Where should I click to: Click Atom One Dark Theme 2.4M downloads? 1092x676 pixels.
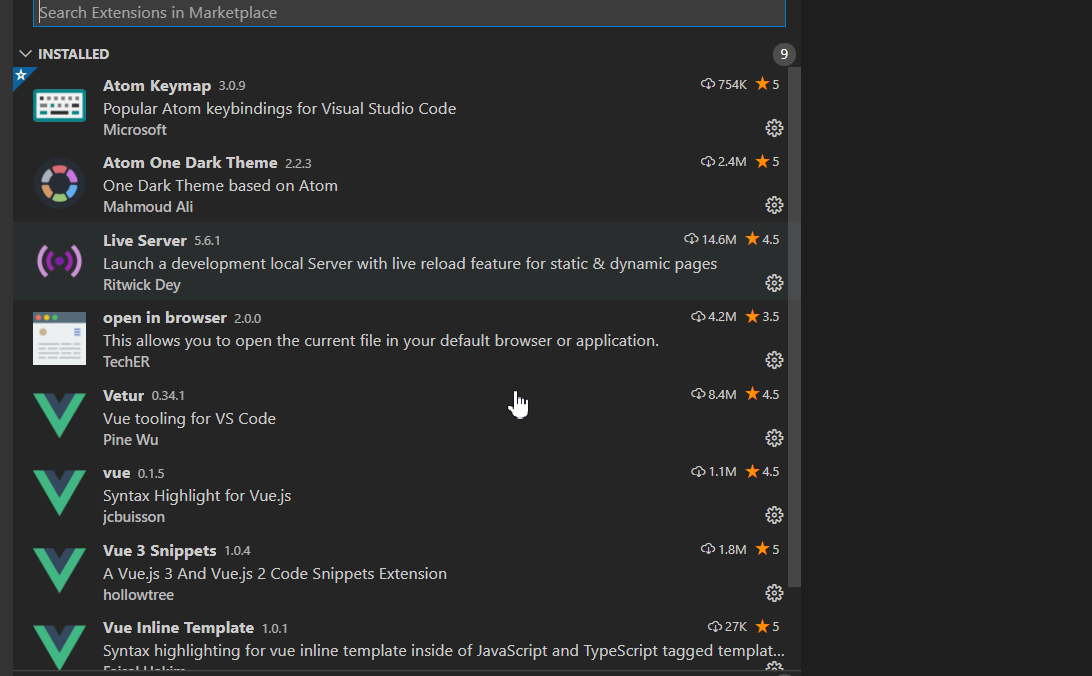pos(724,162)
